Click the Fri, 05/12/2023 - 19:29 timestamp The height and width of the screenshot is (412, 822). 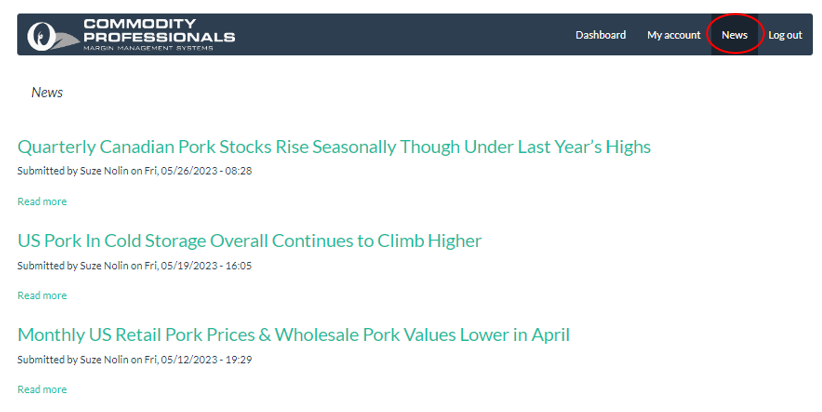click(x=198, y=360)
